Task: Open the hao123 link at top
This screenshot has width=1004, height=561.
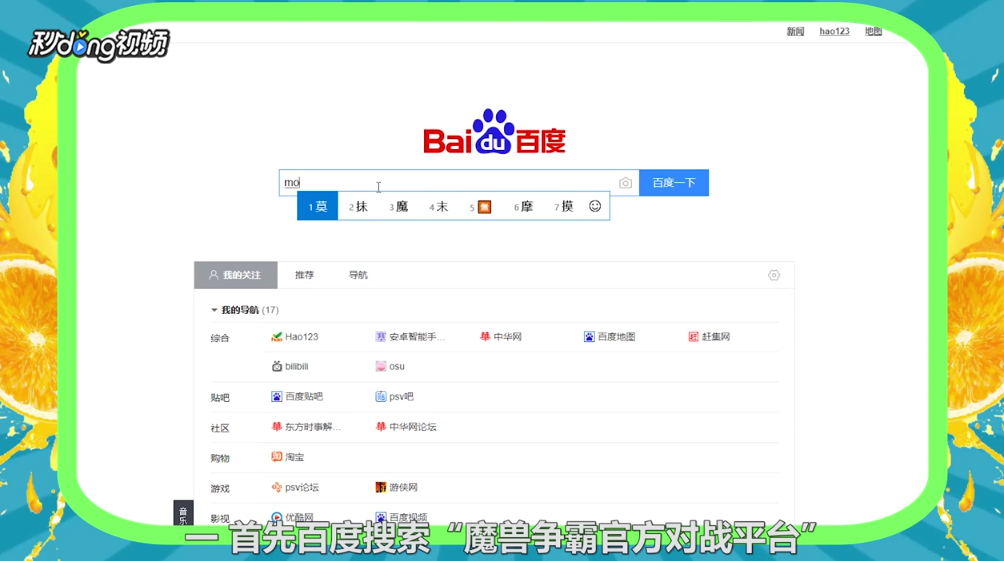Action: point(834,31)
